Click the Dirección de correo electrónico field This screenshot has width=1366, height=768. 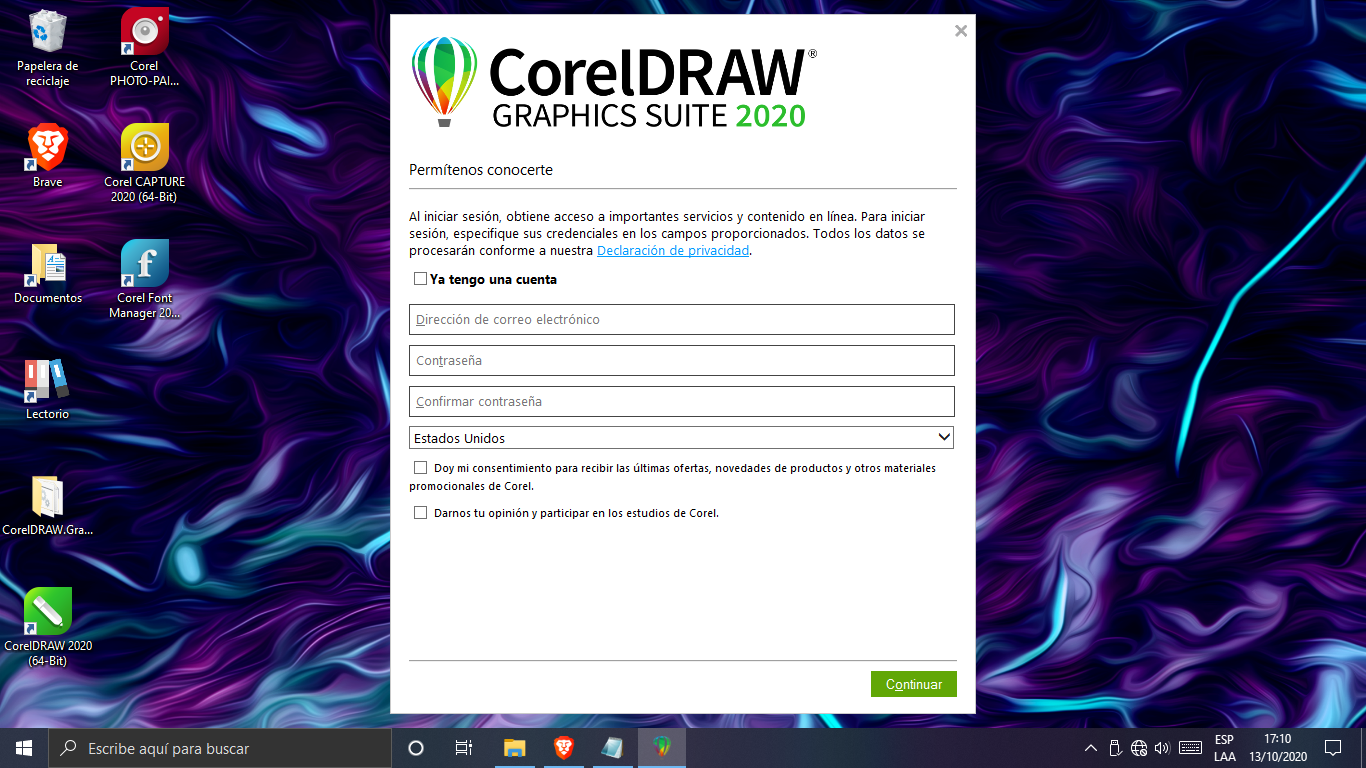[682, 320]
